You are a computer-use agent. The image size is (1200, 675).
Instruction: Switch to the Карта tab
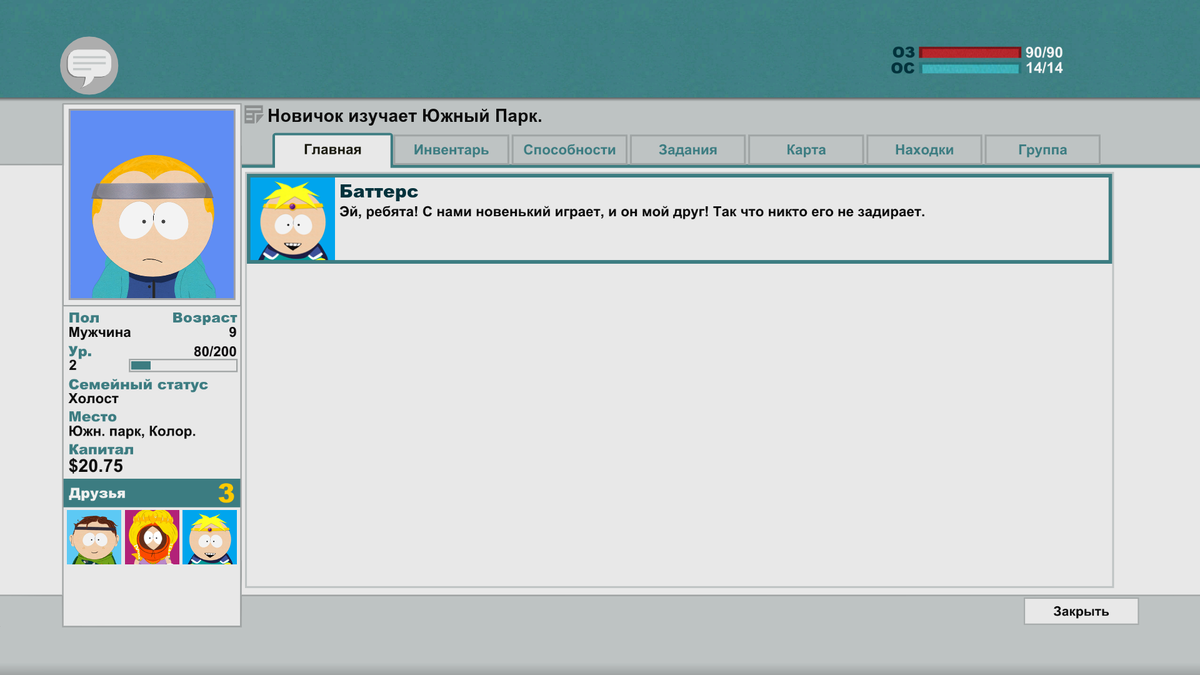[x=806, y=150]
